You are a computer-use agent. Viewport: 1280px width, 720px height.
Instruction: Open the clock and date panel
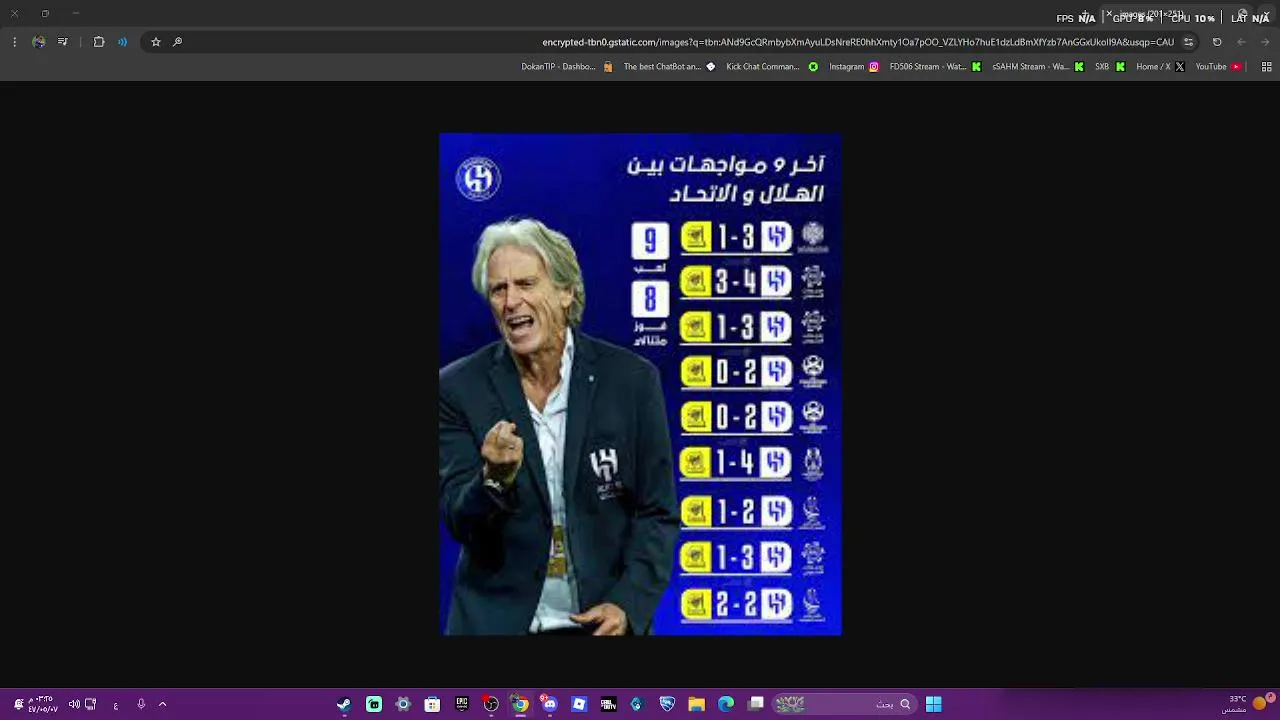pyautogui.click(x=34, y=704)
